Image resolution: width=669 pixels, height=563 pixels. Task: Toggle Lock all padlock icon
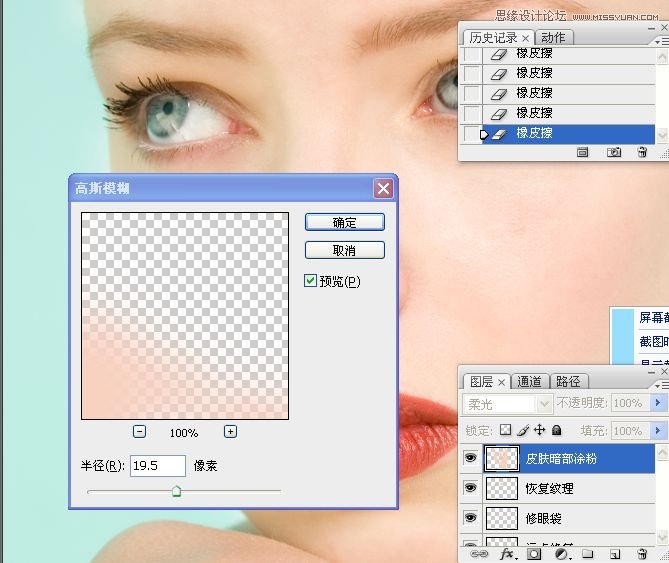point(556,430)
